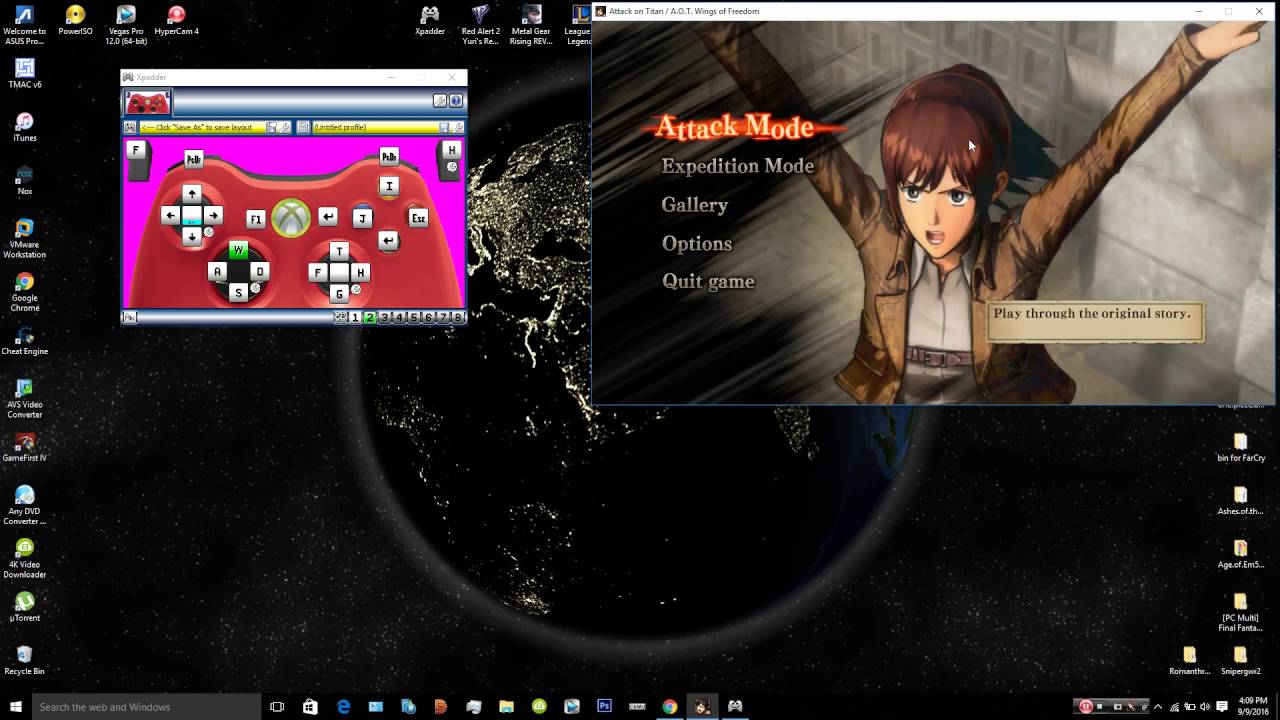Viewport: 1280px width, 720px height.
Task: Open the Untitled profile name list
Action: click(375, 127)
